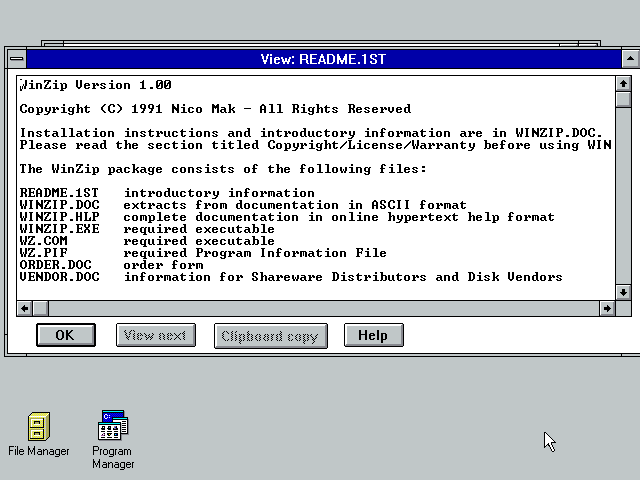Click the grayed View next button

[x=156, y=335]
